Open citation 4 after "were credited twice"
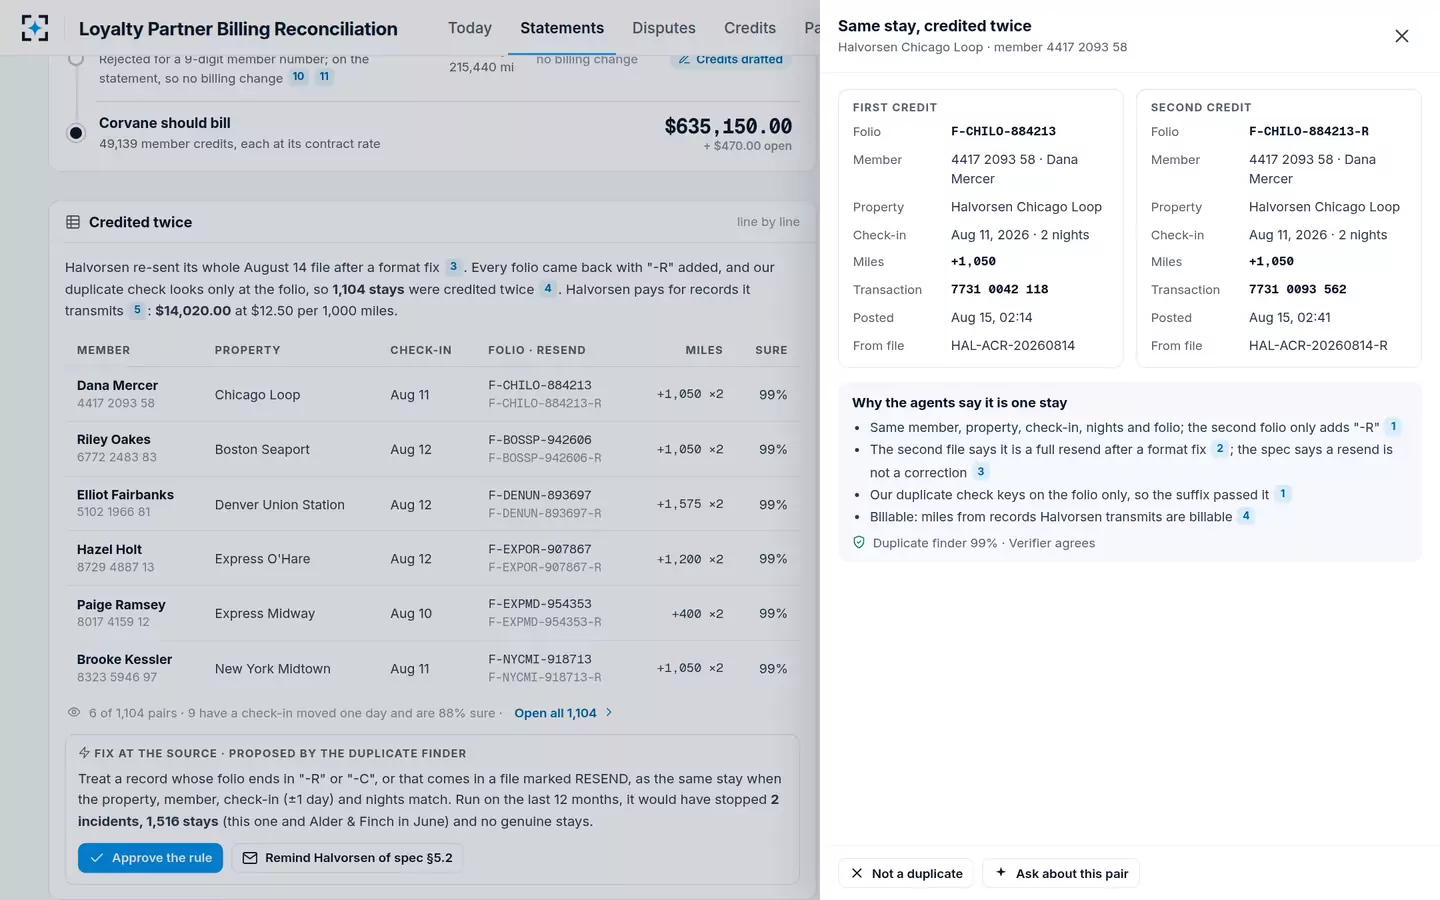Image resolution: width=1440 pixels, height=900 pixels. [x=547, y=289]
